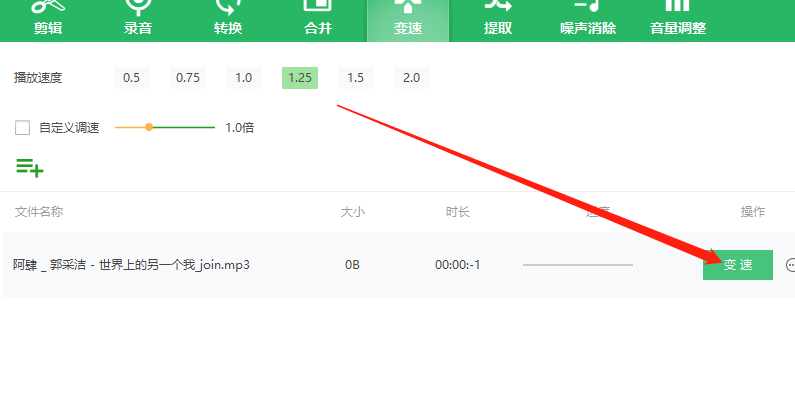Viewport: 795px width, 411px height.
Task: Open the 转换 convert tab
Action: [x=228, y=20]
